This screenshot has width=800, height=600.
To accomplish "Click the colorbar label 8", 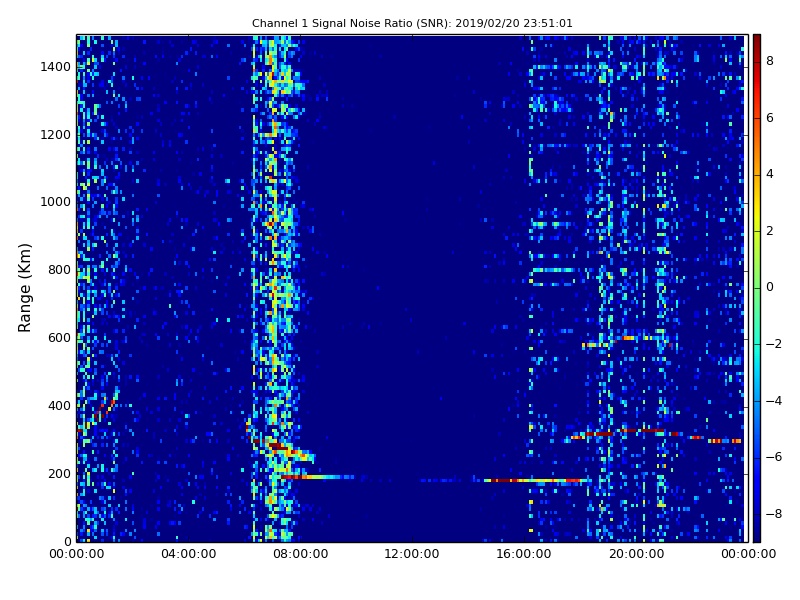I will point(770,61).
